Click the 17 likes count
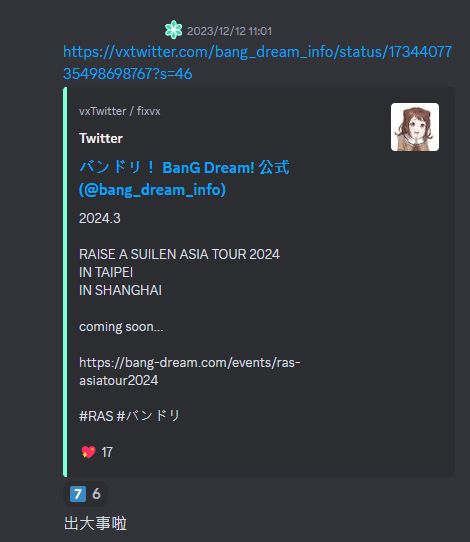This screenshot has height=542, width=470. [x=107, y=452]
